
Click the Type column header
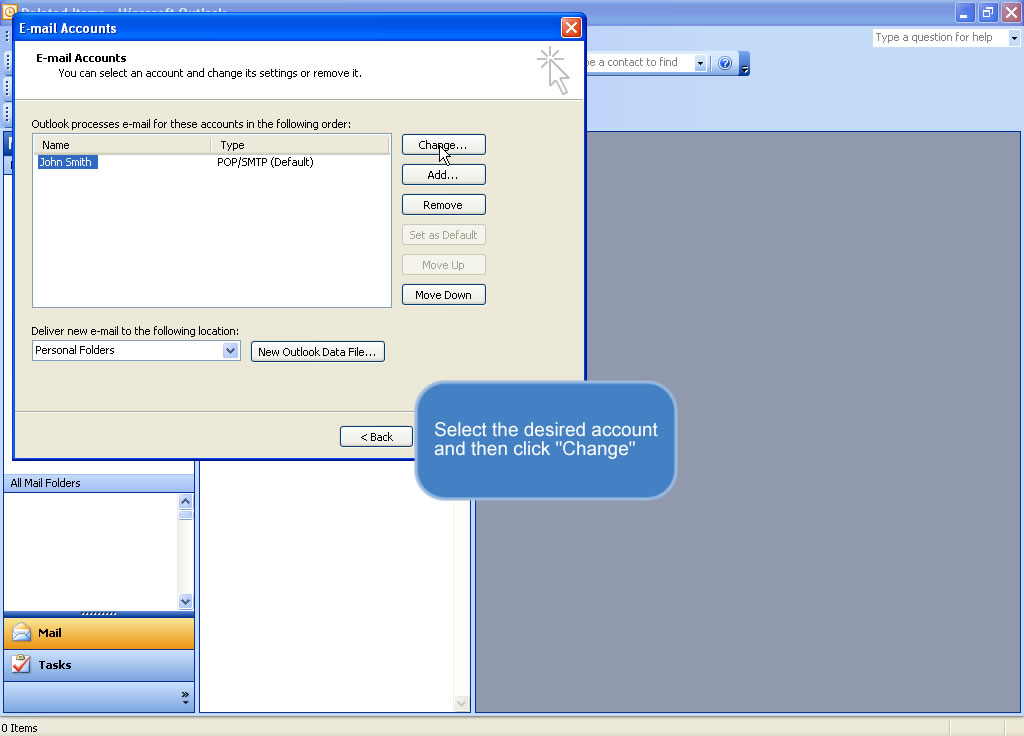tap(300, 145)
